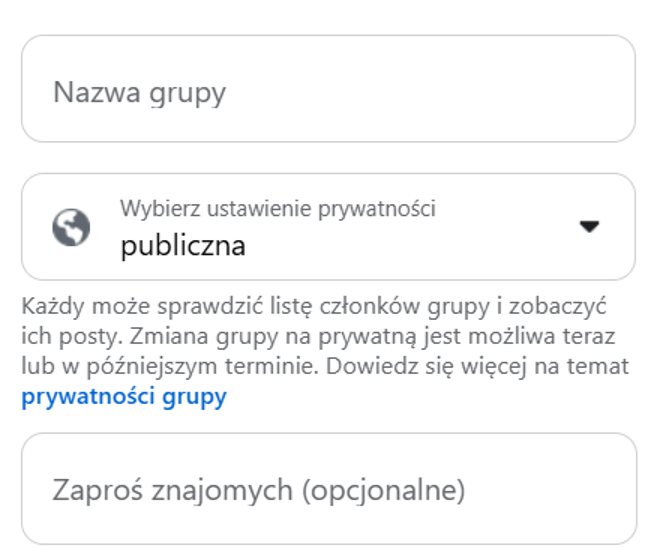Focus the Nazwa grupy input field
658x548 pixels.
pos(329,89)
